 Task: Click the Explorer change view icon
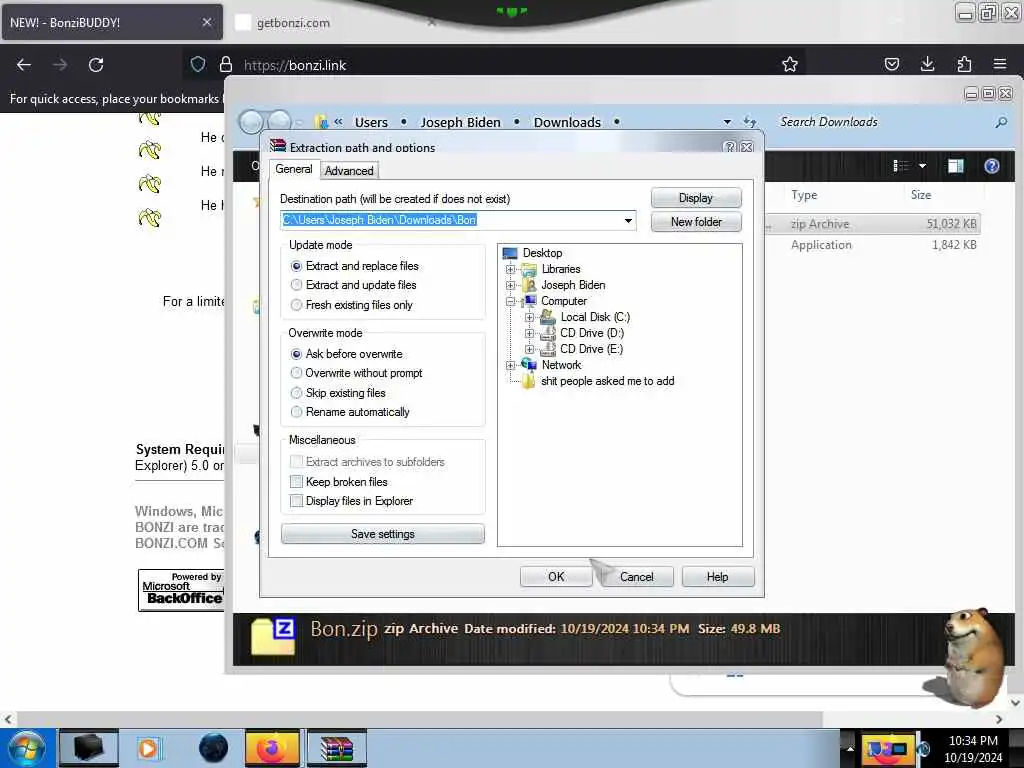point(901,166)
